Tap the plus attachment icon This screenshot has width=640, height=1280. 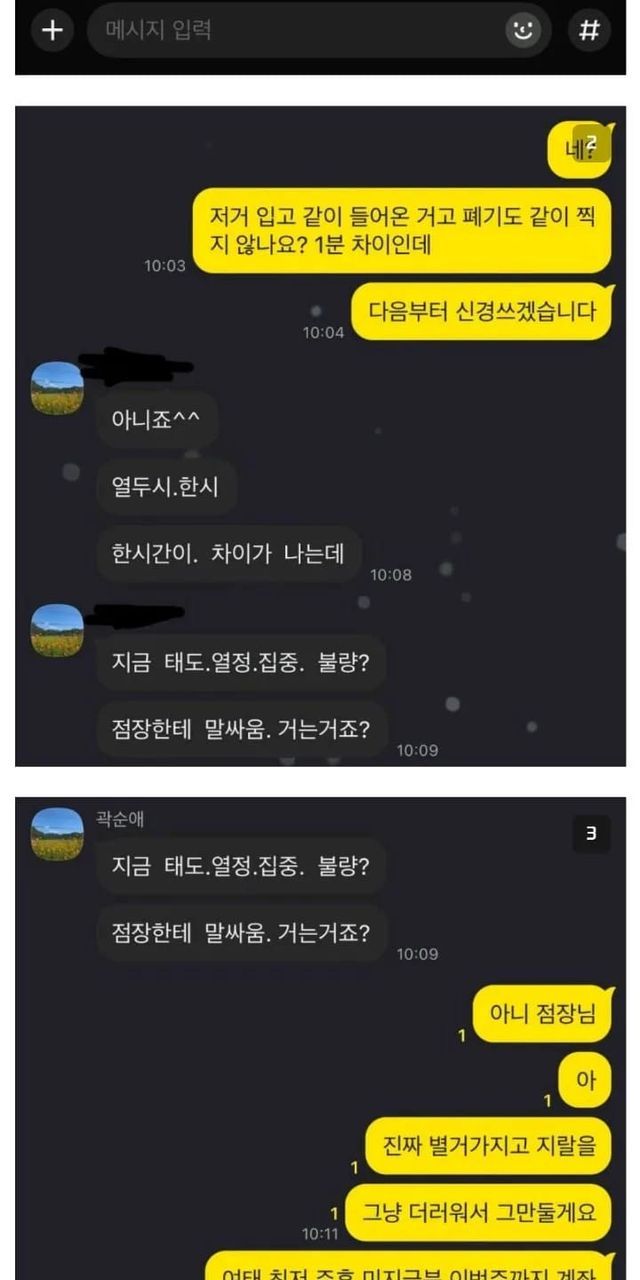point(52,30)
